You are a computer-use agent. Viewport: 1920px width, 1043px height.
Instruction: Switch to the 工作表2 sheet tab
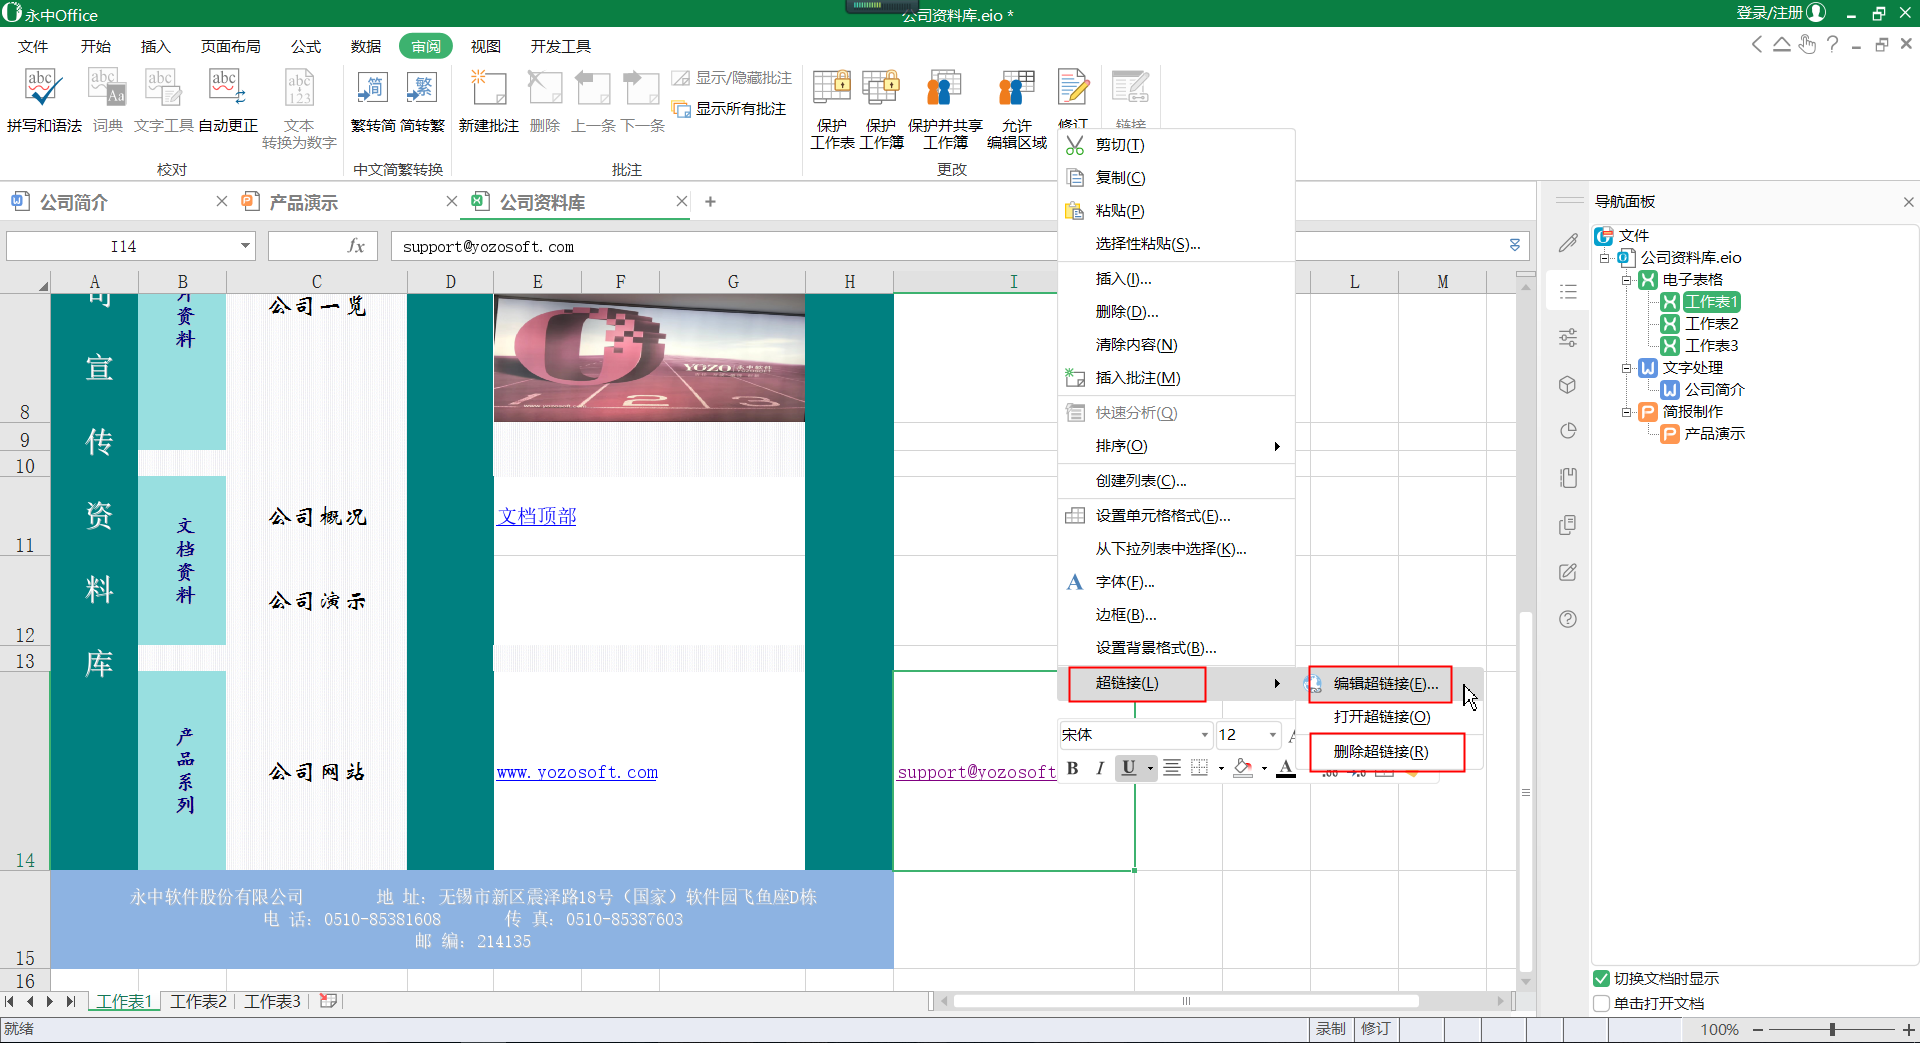coord(198,1001)
